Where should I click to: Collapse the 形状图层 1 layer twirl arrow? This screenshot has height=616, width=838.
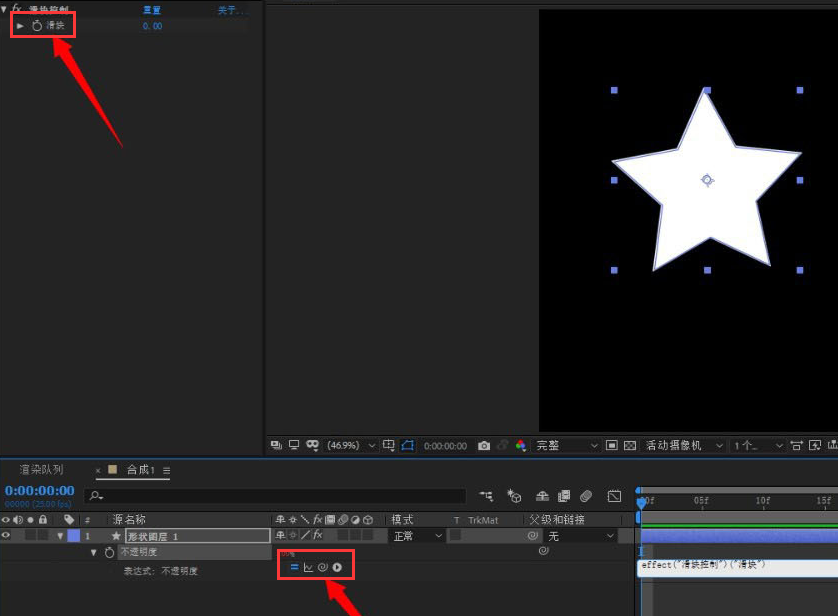pyautogui.click(x=60, y=536)
